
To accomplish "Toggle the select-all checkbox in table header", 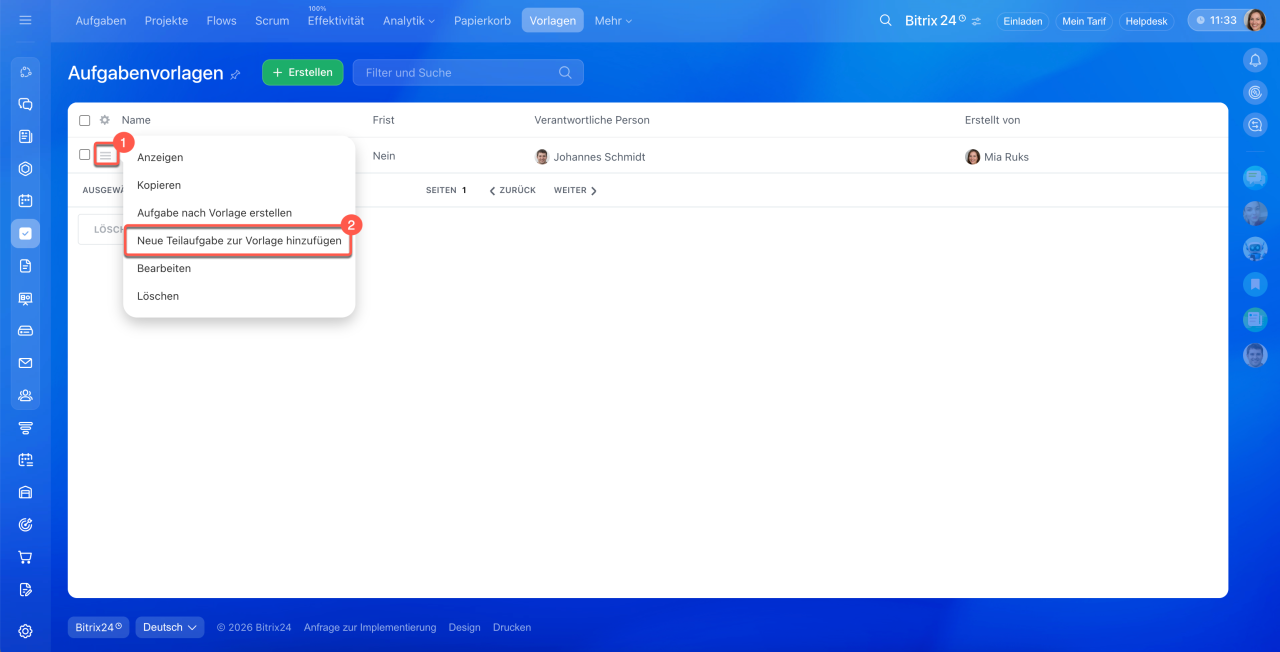I will (85, 120).
